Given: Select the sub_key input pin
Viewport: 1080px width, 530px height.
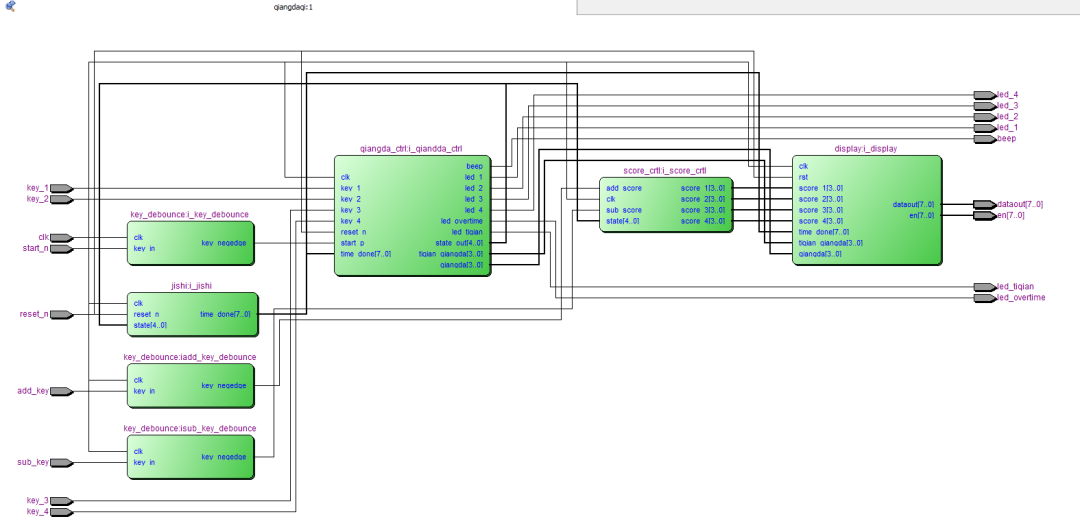Looking at the screenshot, I should (61, 462).
